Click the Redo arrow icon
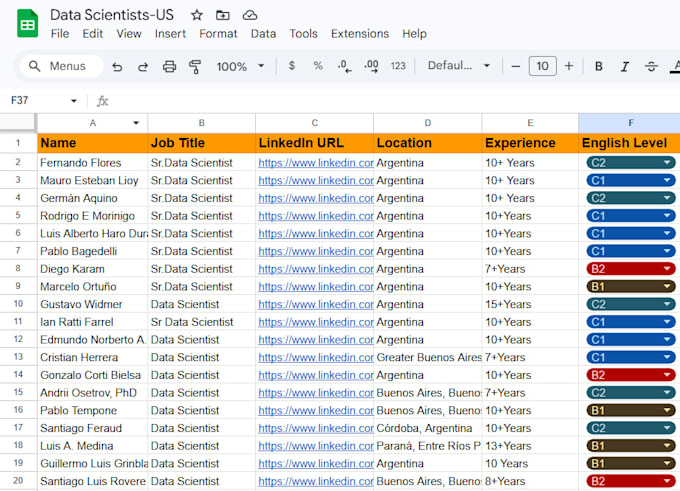Image resolution: width=680 pixels, height=491 pixels. 143,67
